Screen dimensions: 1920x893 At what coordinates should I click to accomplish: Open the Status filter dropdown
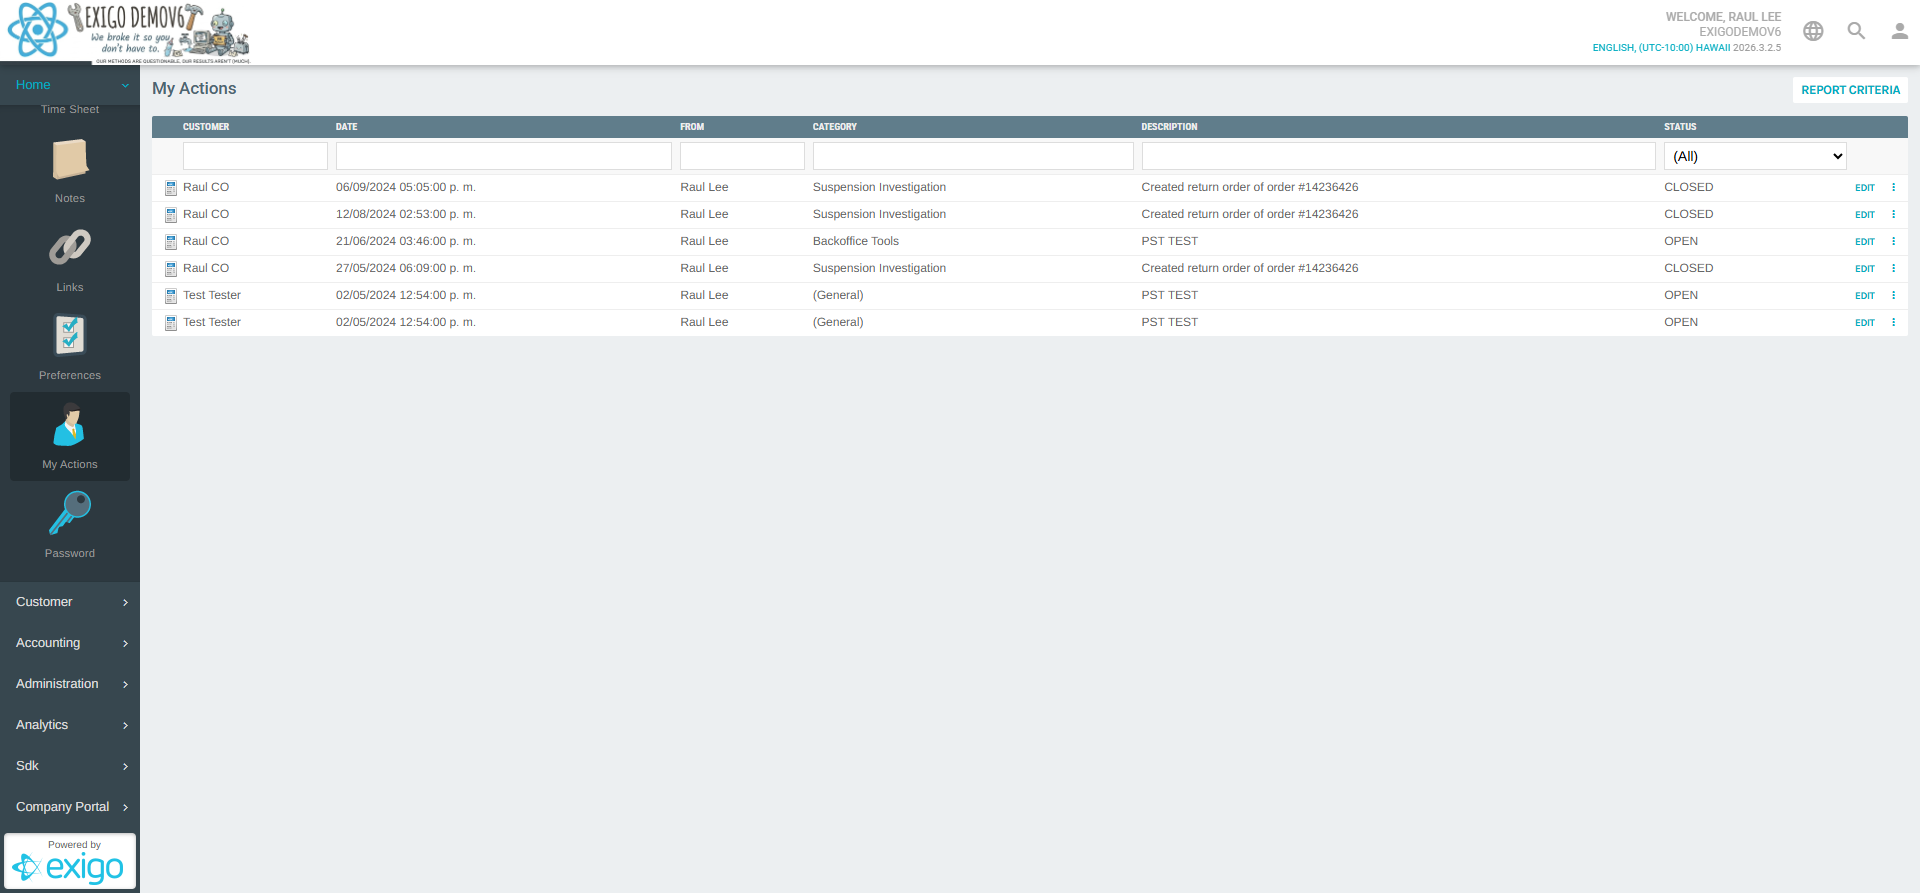[x=1755, y=156]
